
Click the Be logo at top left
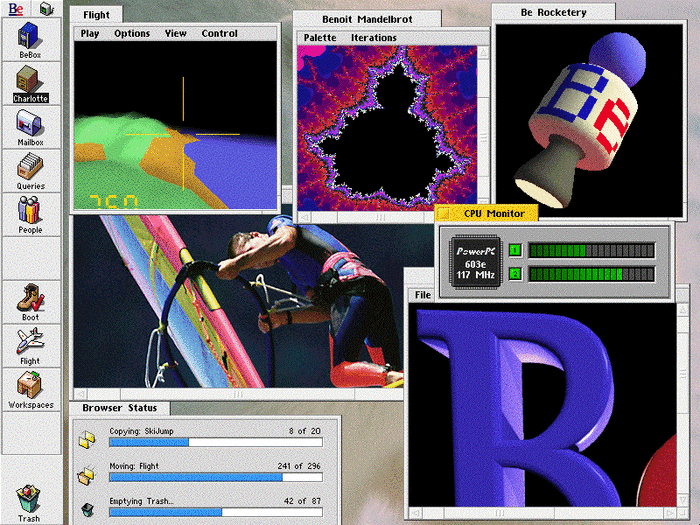(17, 8)
